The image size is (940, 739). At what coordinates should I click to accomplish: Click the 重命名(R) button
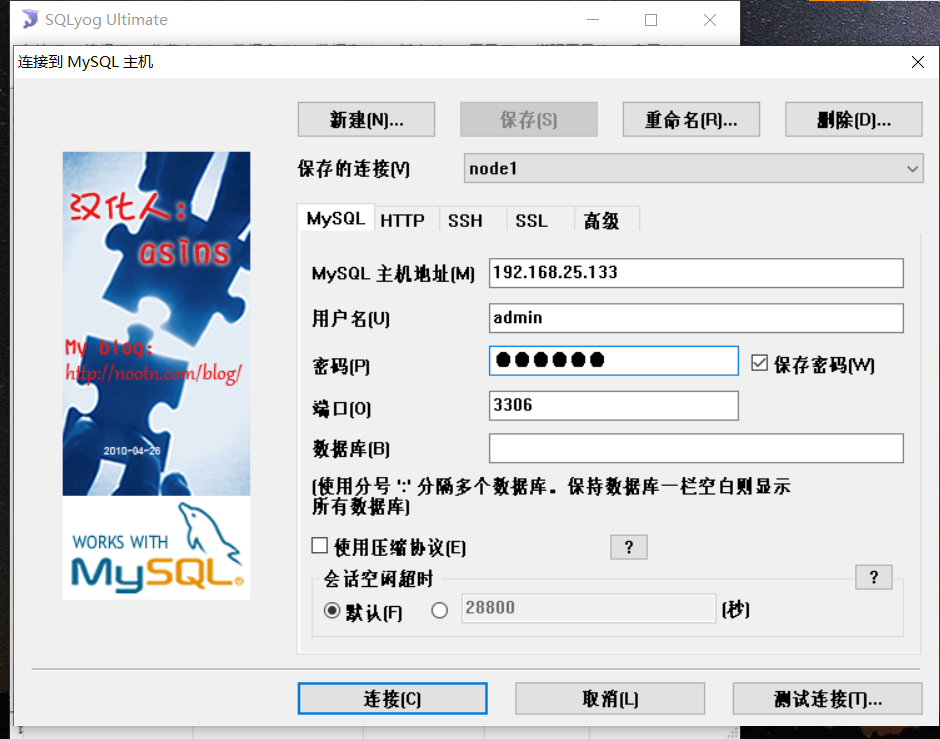(x=690, y=119)
